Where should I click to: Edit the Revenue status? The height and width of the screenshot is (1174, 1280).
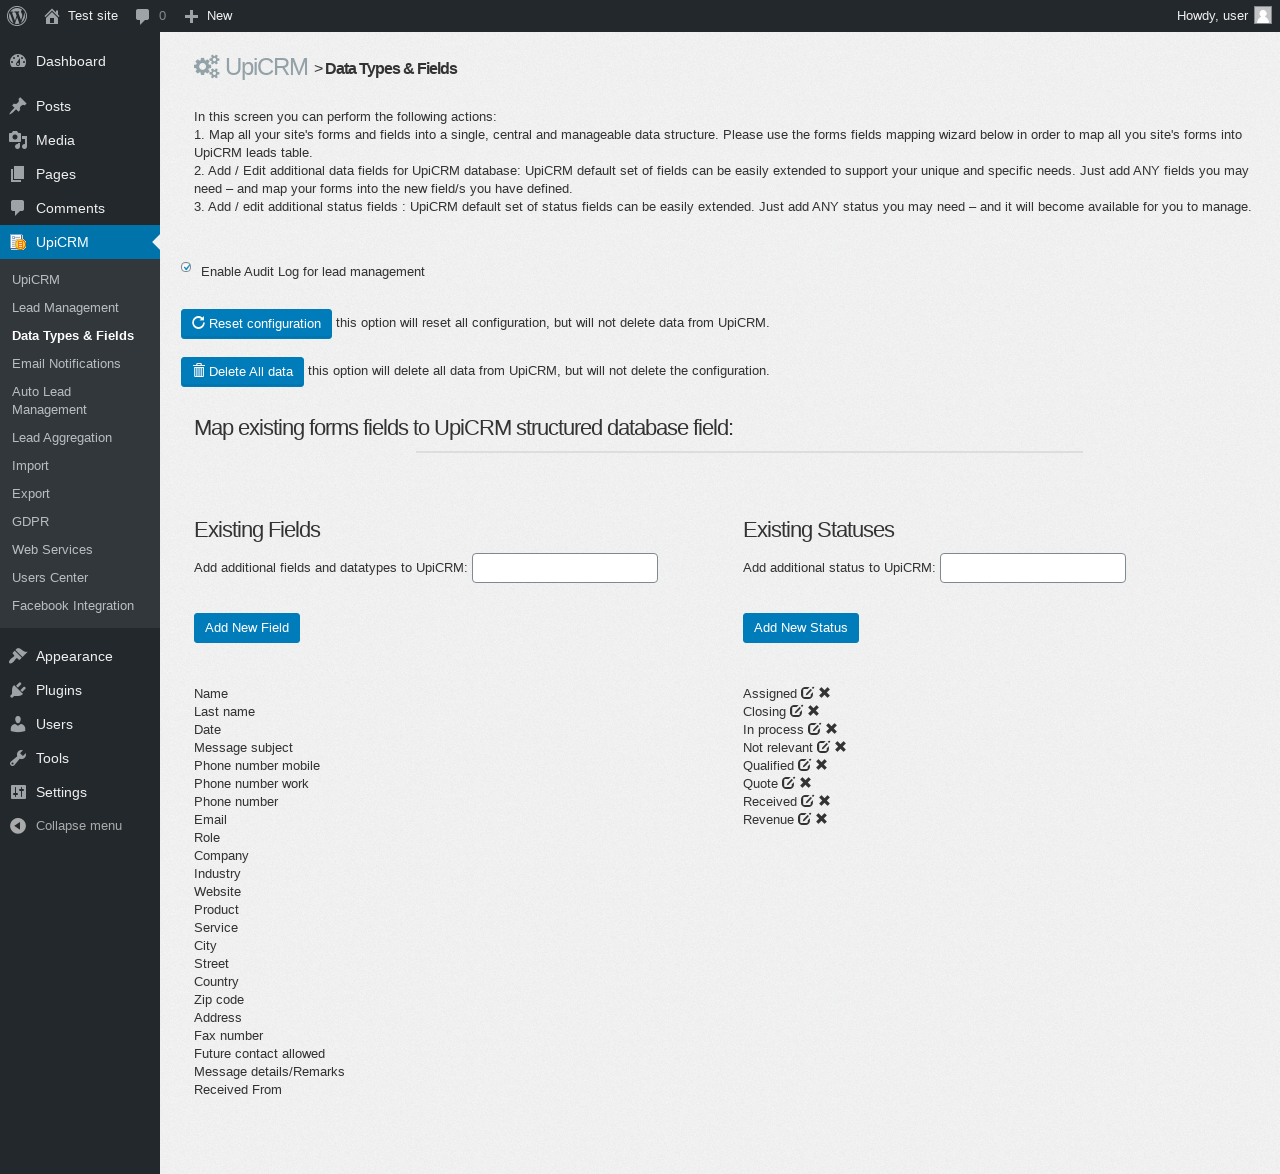[x=804, y=819]
